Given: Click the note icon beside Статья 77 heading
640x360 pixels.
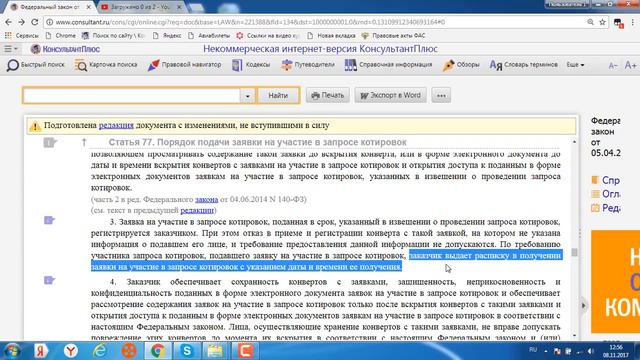Looking at the screenshot, I should (50, 142).
